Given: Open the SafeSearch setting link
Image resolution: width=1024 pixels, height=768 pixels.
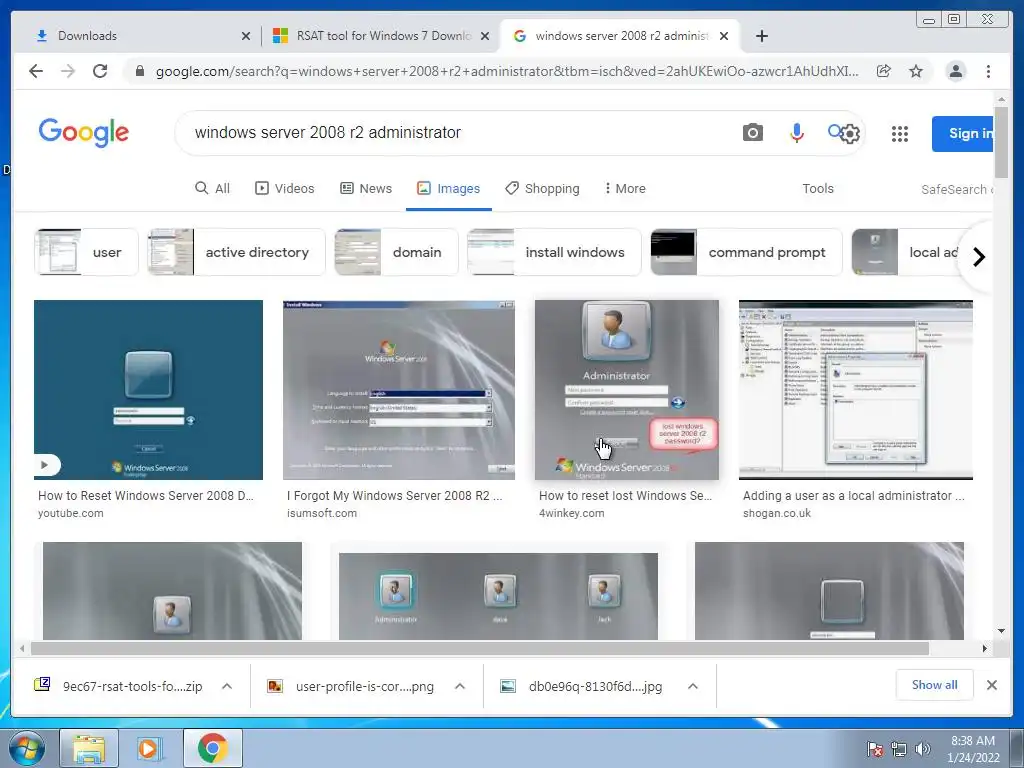Looking at the screenshot, I should pos(957,189).
